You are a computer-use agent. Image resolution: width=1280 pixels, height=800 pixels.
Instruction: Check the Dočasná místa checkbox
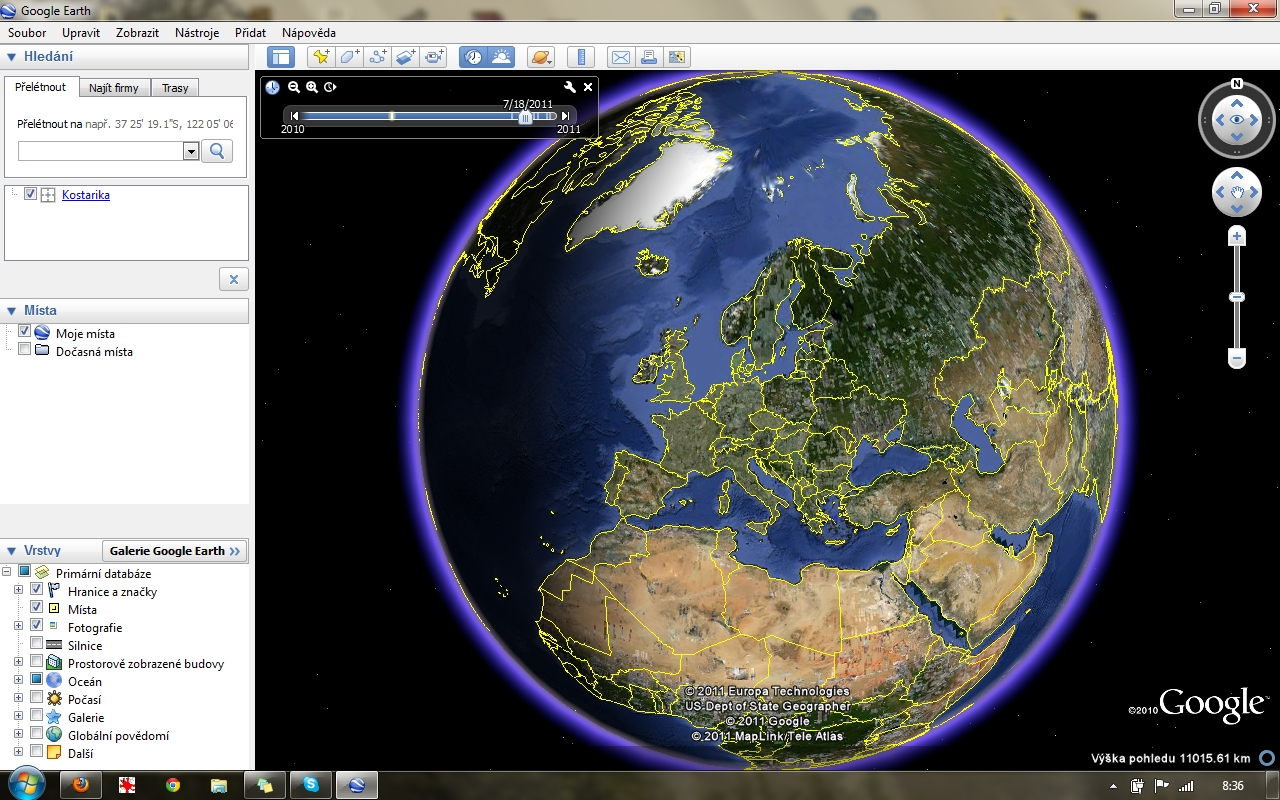pos(25,350)
